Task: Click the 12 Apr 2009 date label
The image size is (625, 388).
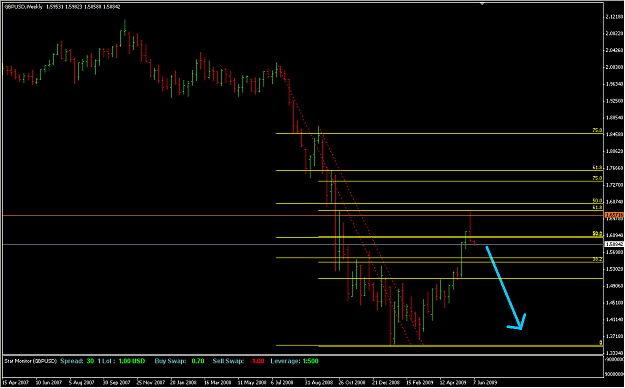Action: (454, 382)
